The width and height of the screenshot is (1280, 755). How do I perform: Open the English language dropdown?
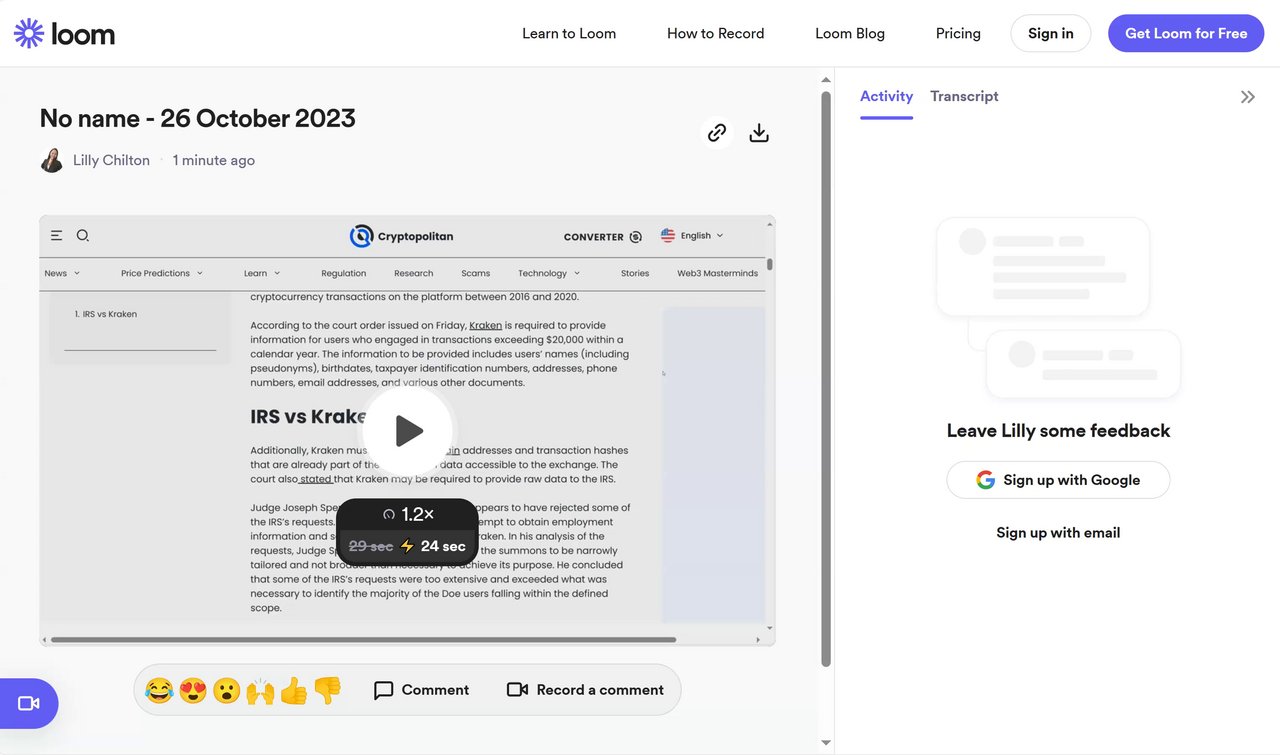coord(692,236)
